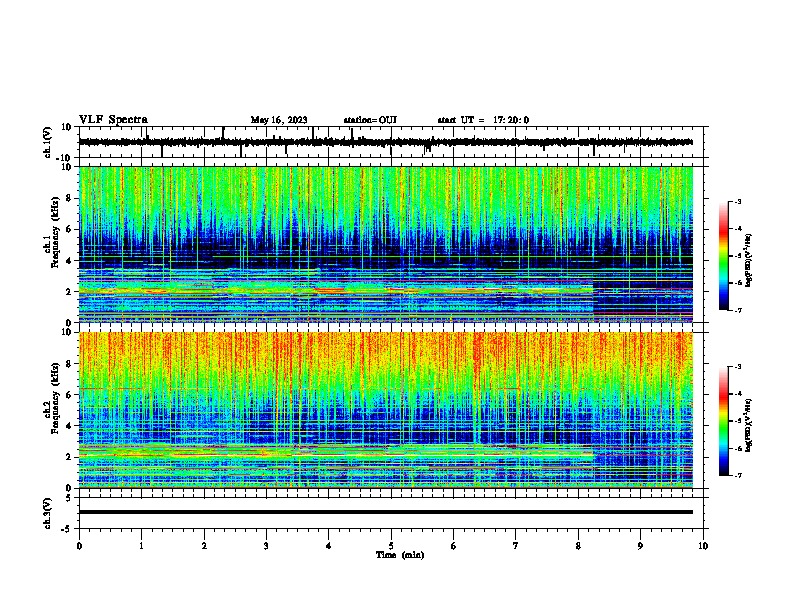
Task: Click the thick black ch.3 trace line
Action: tap(385, 512)
